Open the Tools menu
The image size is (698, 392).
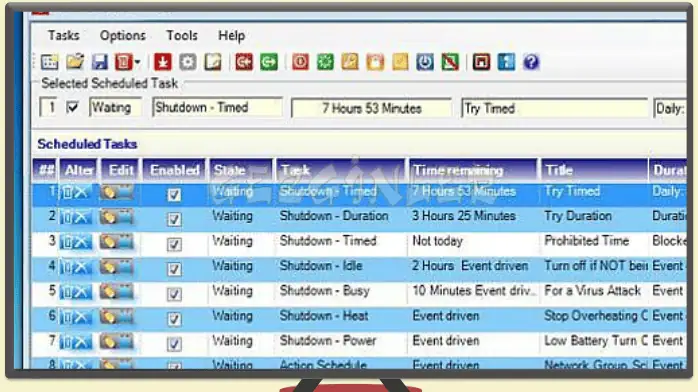point(182,35)
